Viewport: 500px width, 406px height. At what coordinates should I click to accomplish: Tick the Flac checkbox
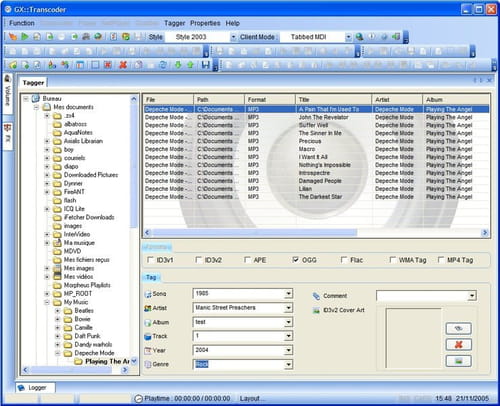344,260
